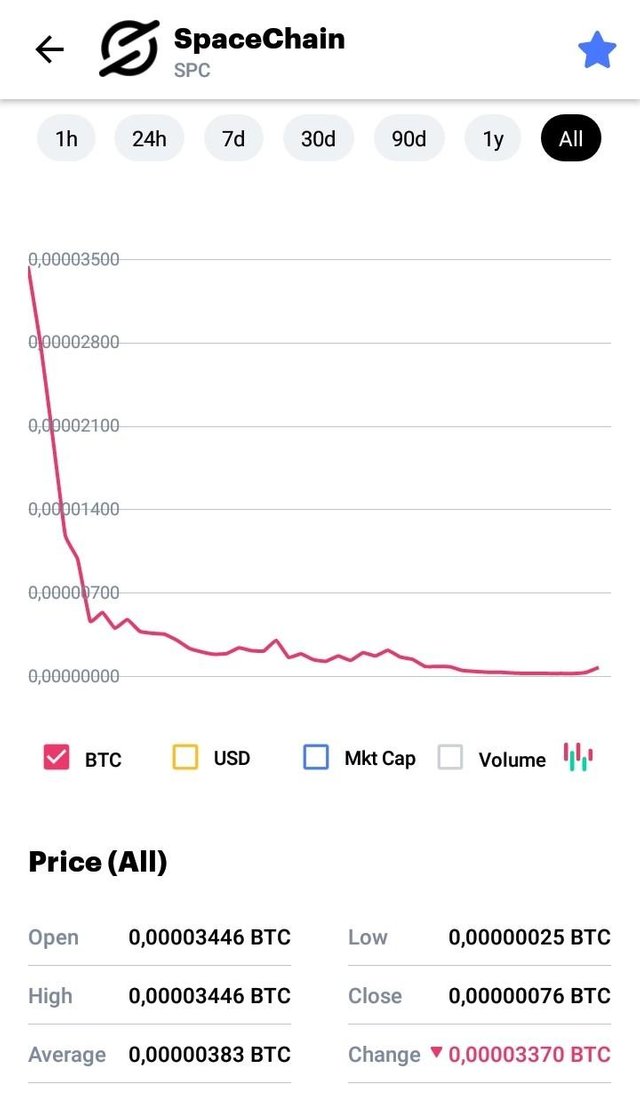Click the Change value in red
This screenshot has height=1095, width=640.
pyautogui.click(x=528, y=1055)
